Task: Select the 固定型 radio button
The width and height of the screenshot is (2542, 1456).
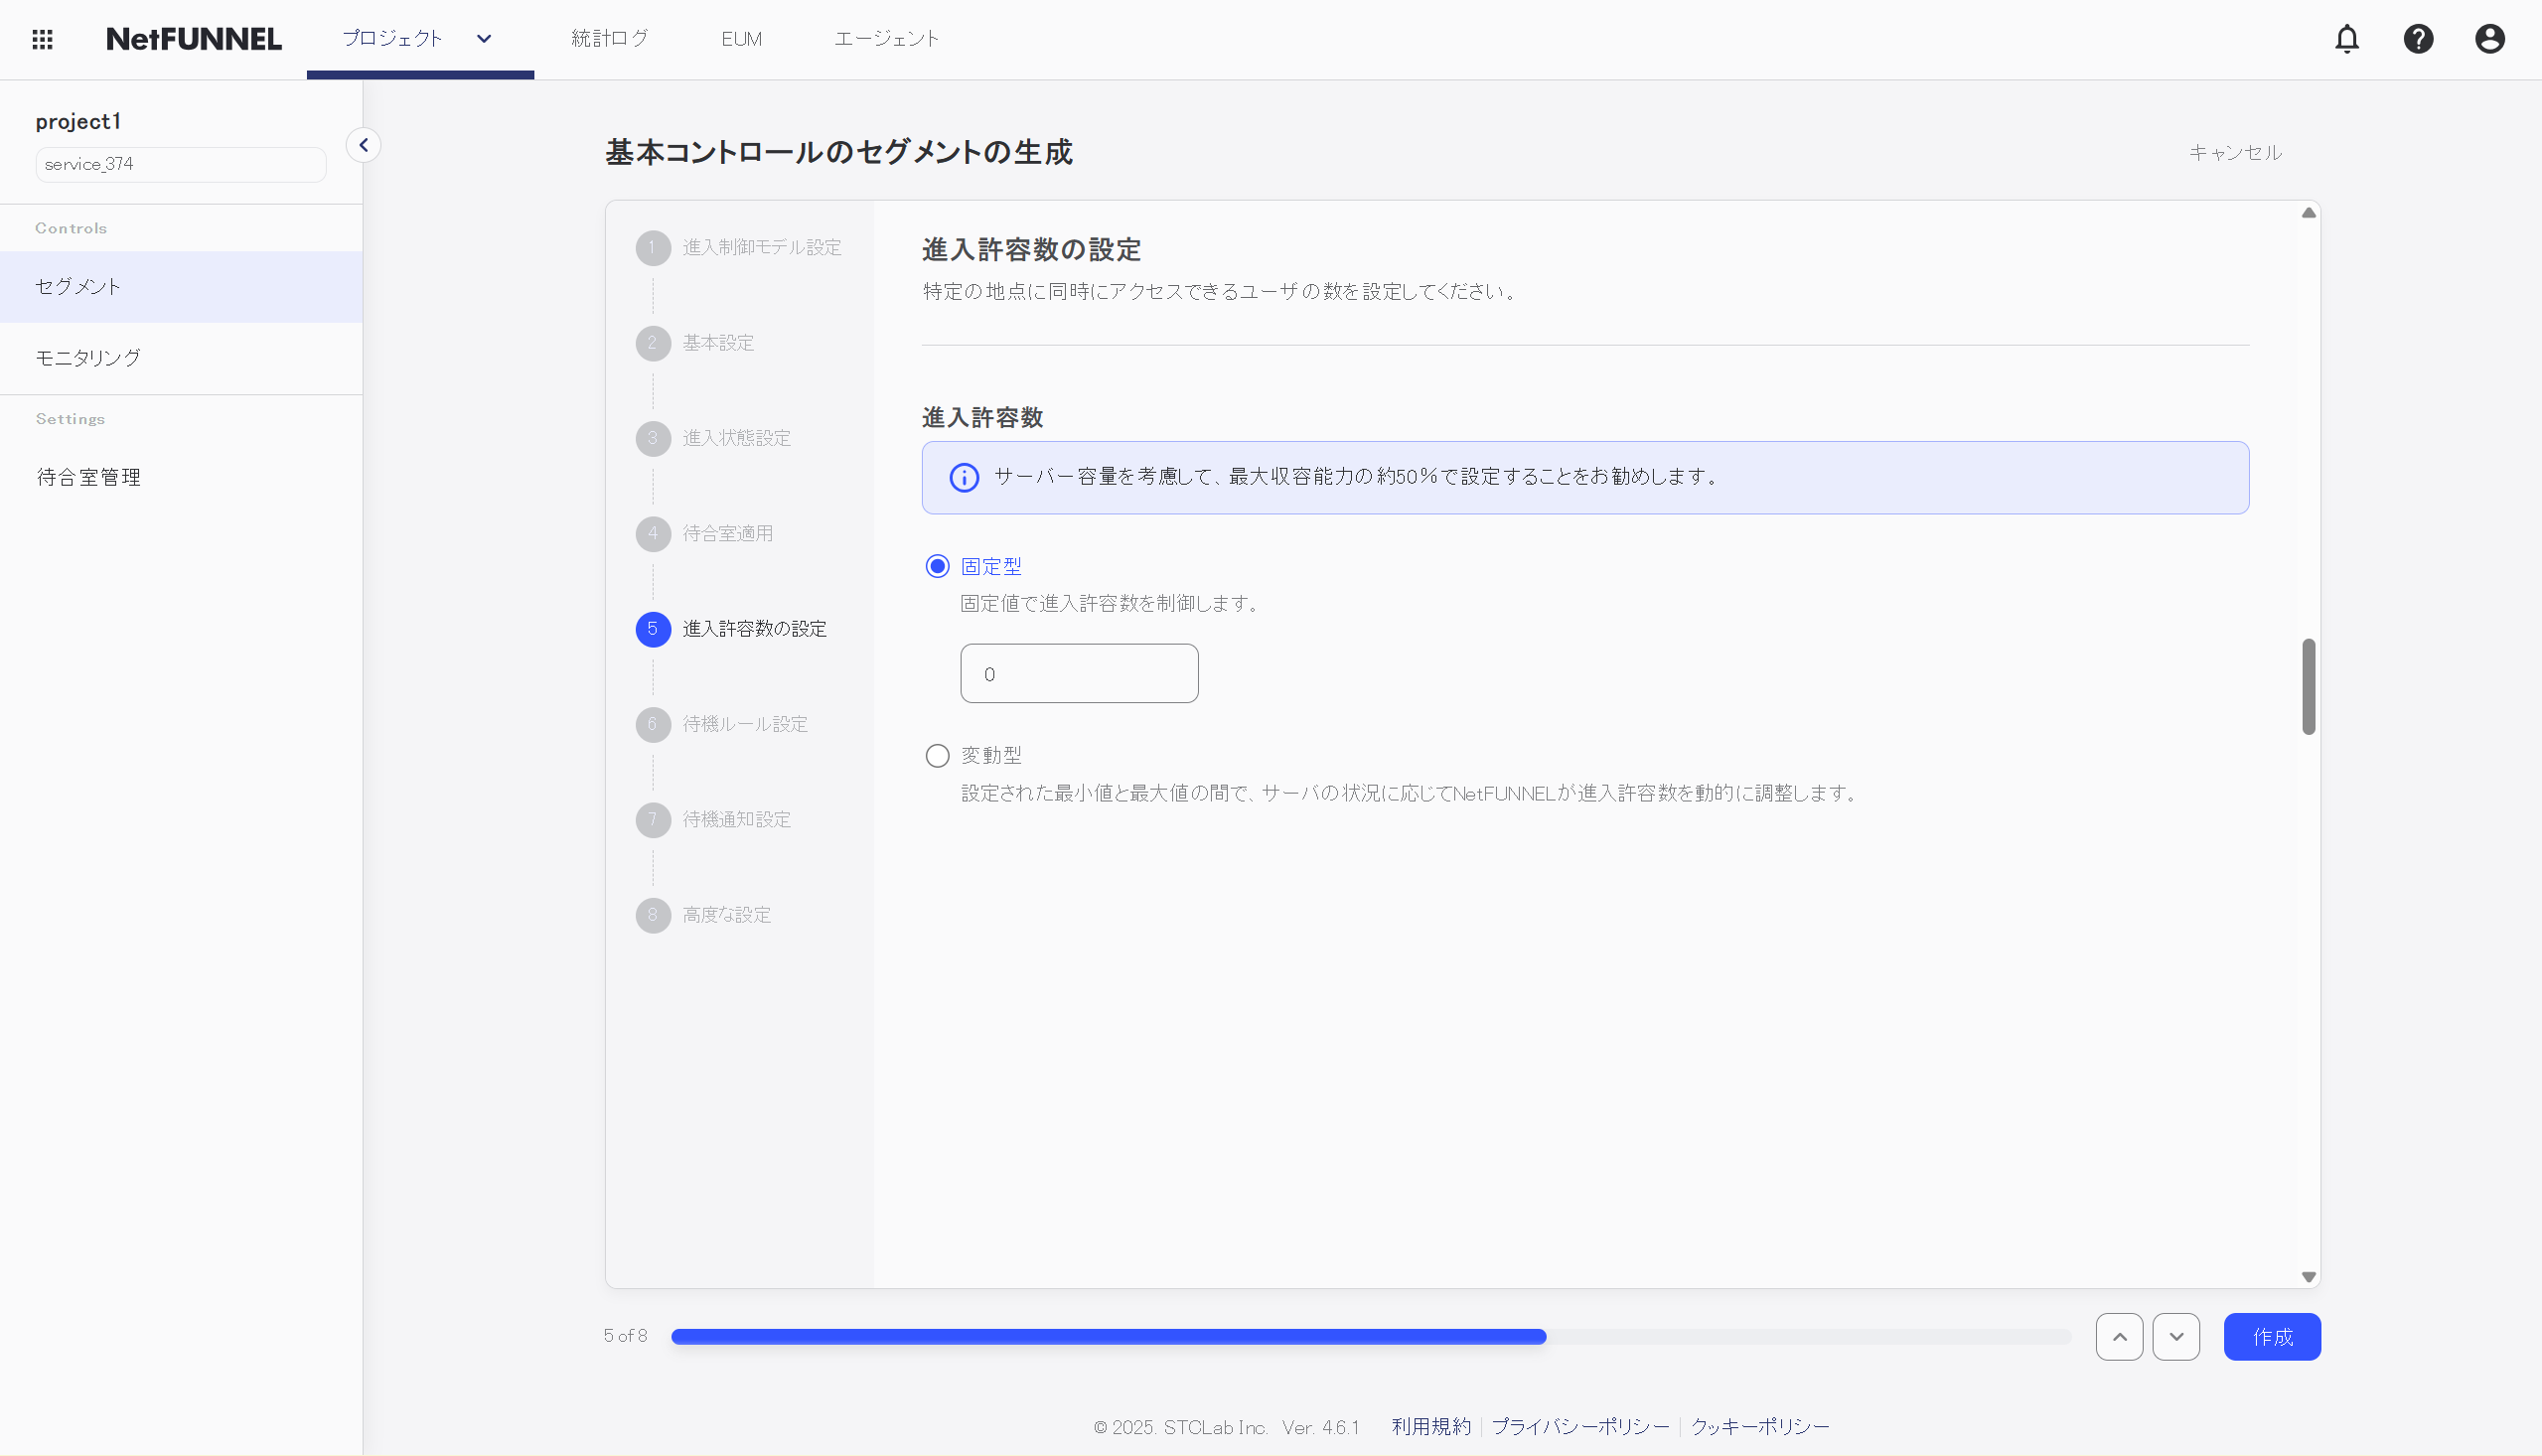Action: [x=937, y=565]
